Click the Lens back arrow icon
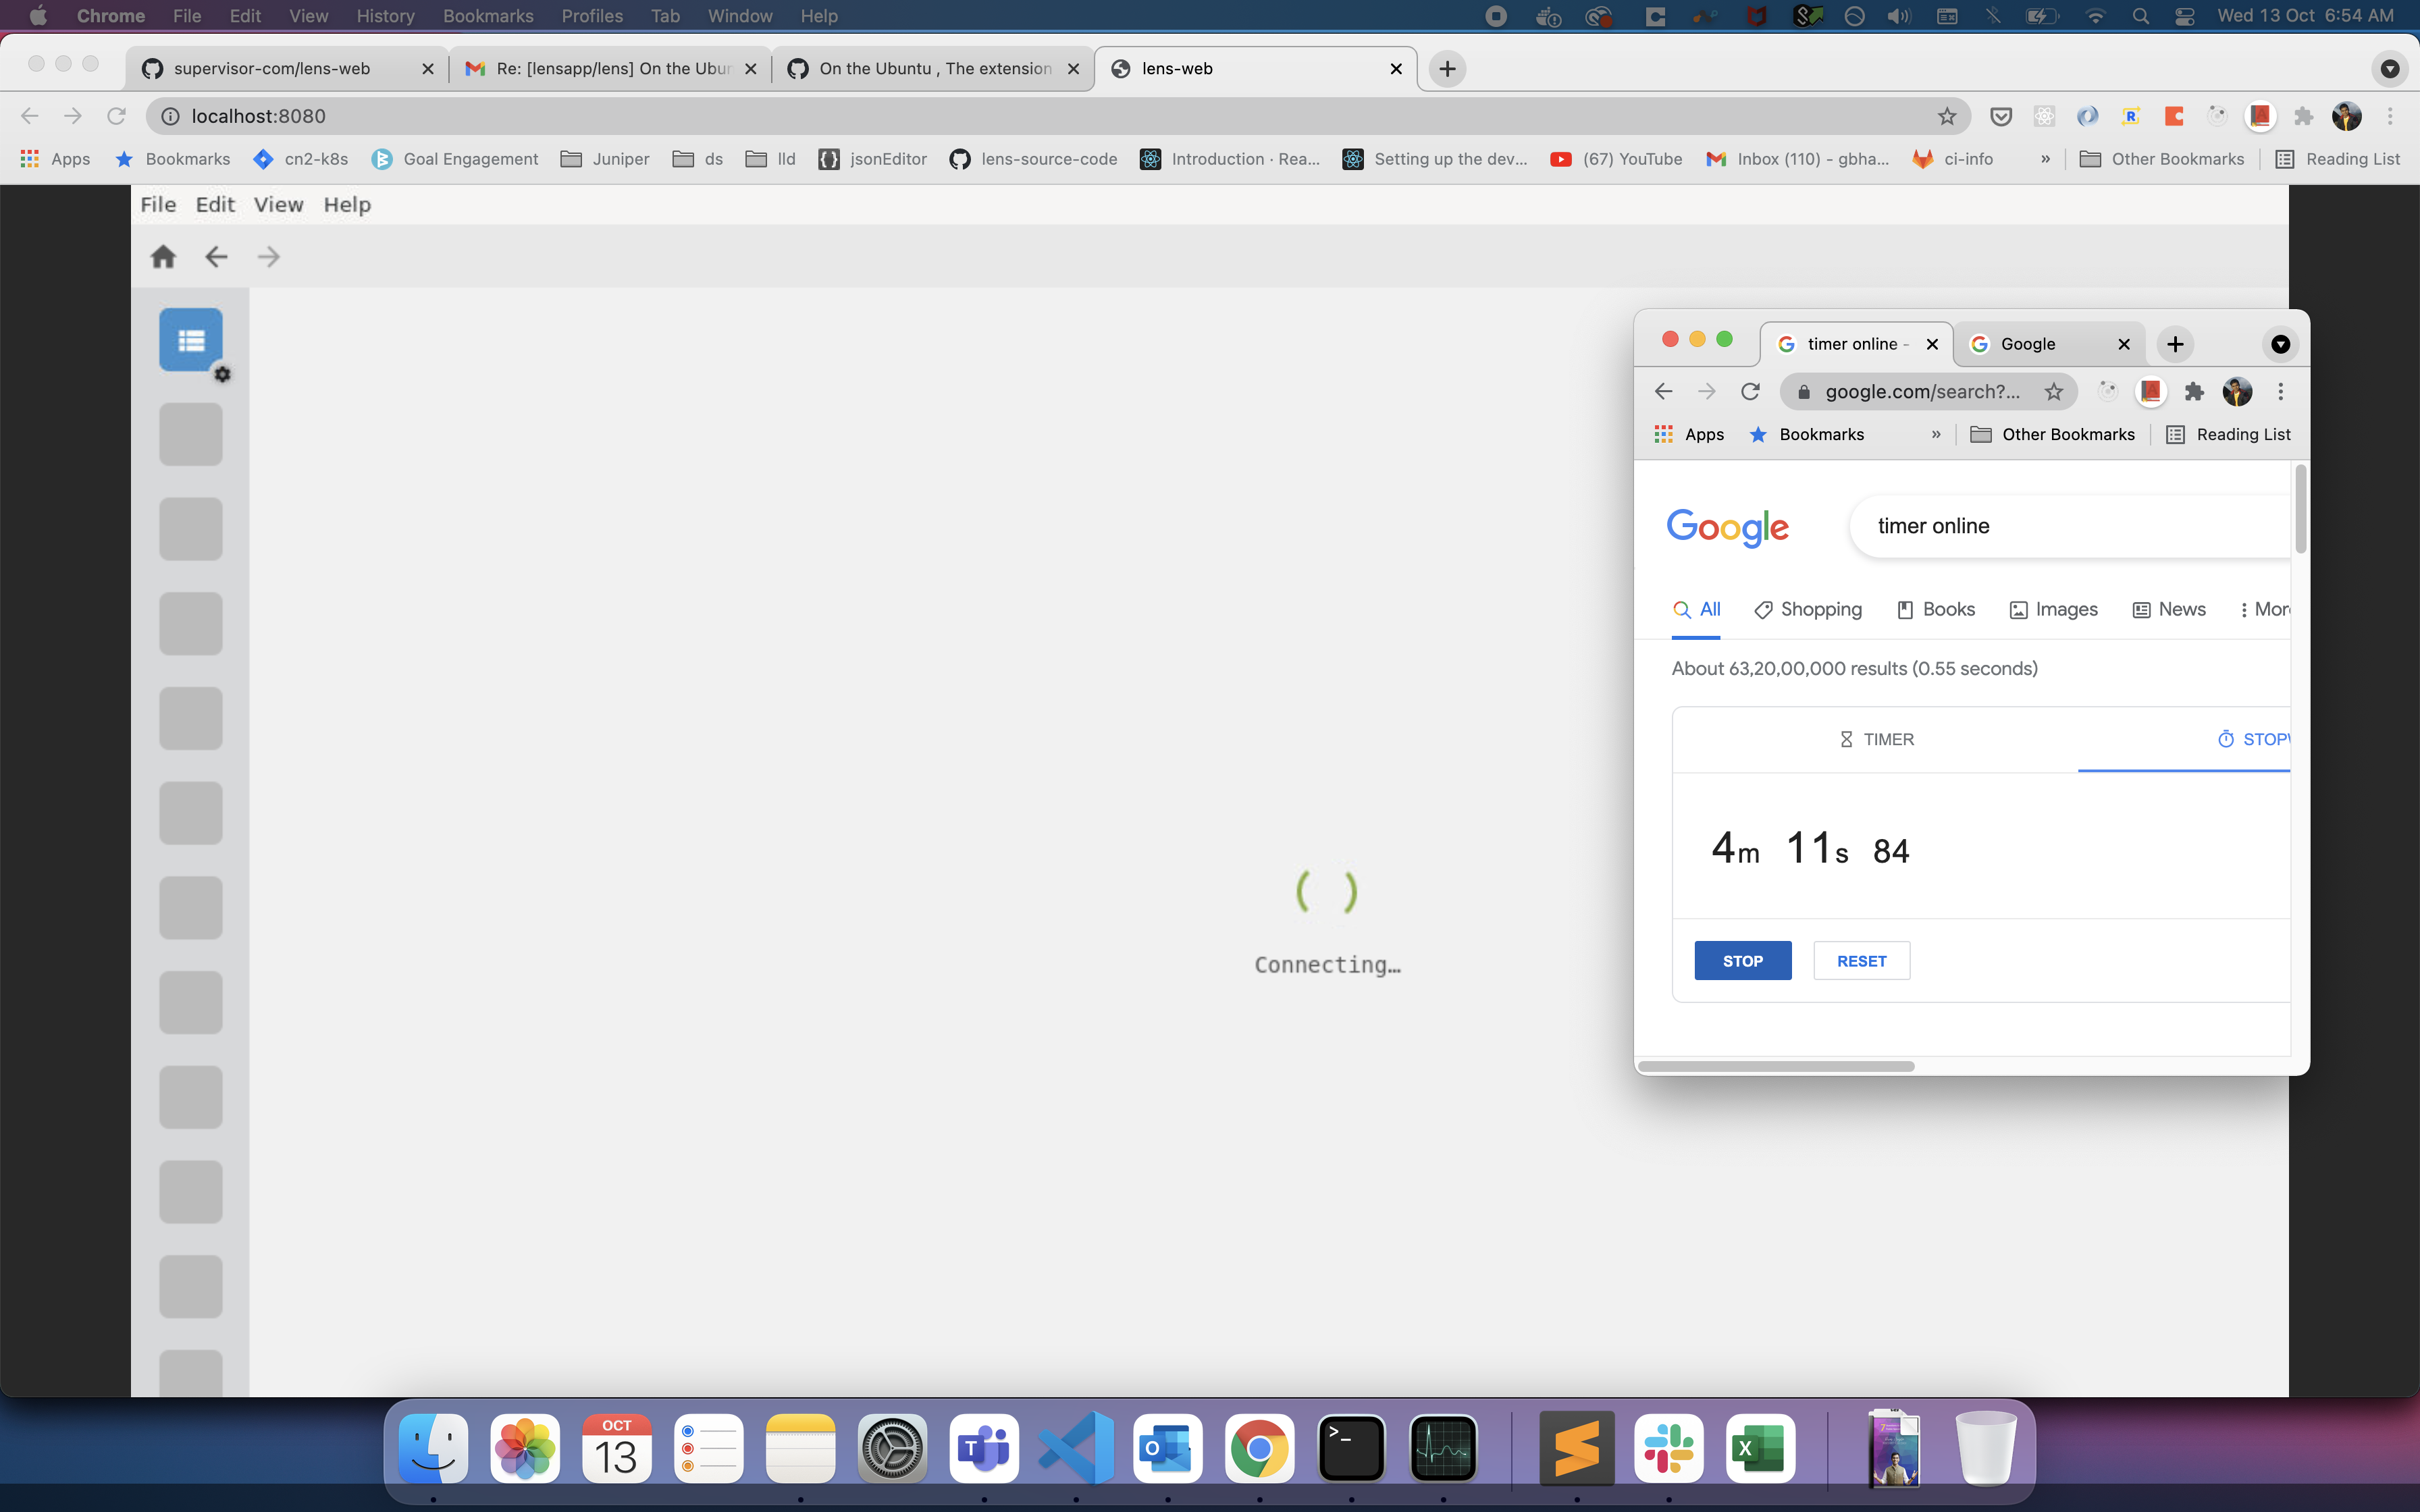Viewport: 2420px width, 1512px height. pos(216,257)
